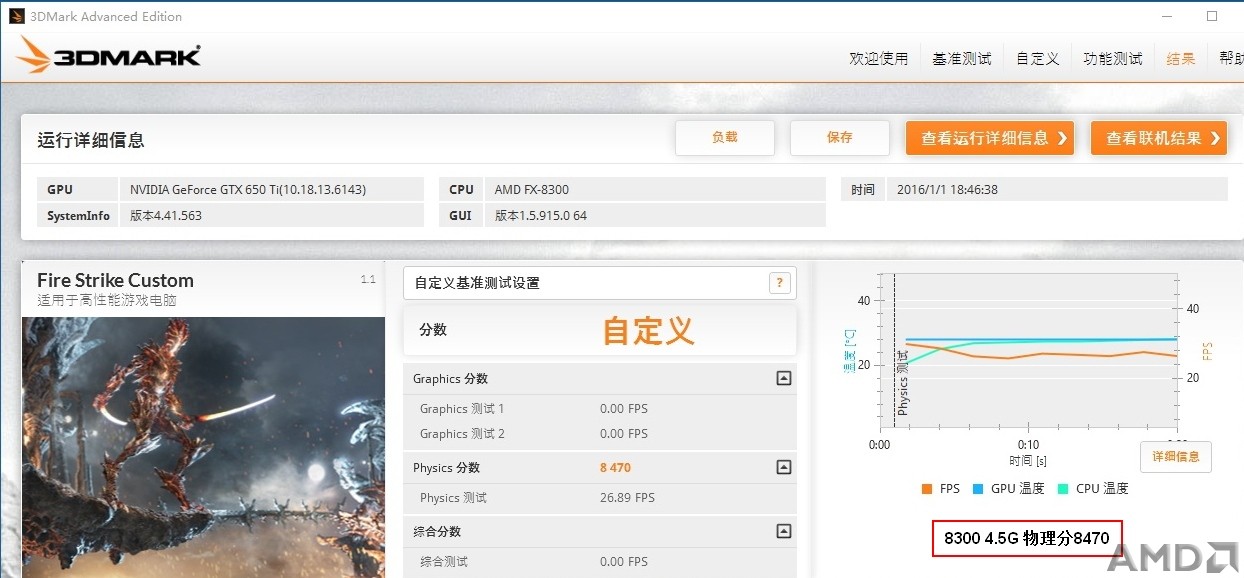Screen dimensions: 1244x578
Task: Click the 3DMark logo in header
Action: [x=108, y=56]
